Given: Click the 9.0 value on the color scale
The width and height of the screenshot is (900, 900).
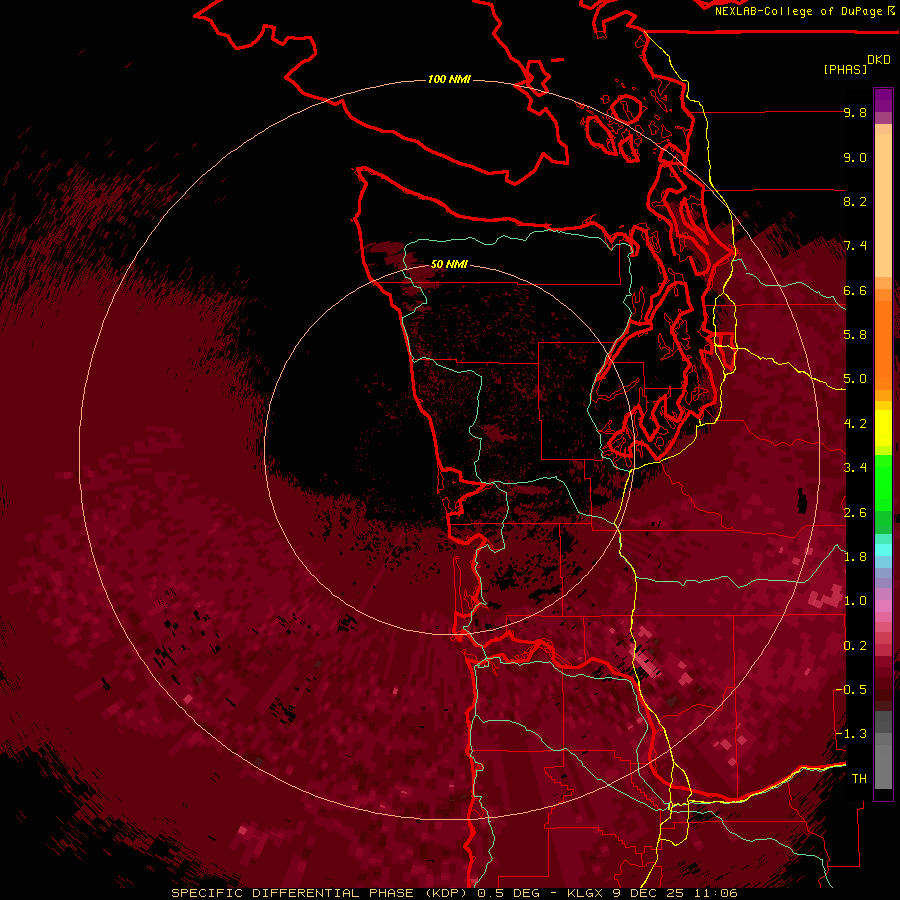Looking at the screenshot, I should tap(855, 157).
